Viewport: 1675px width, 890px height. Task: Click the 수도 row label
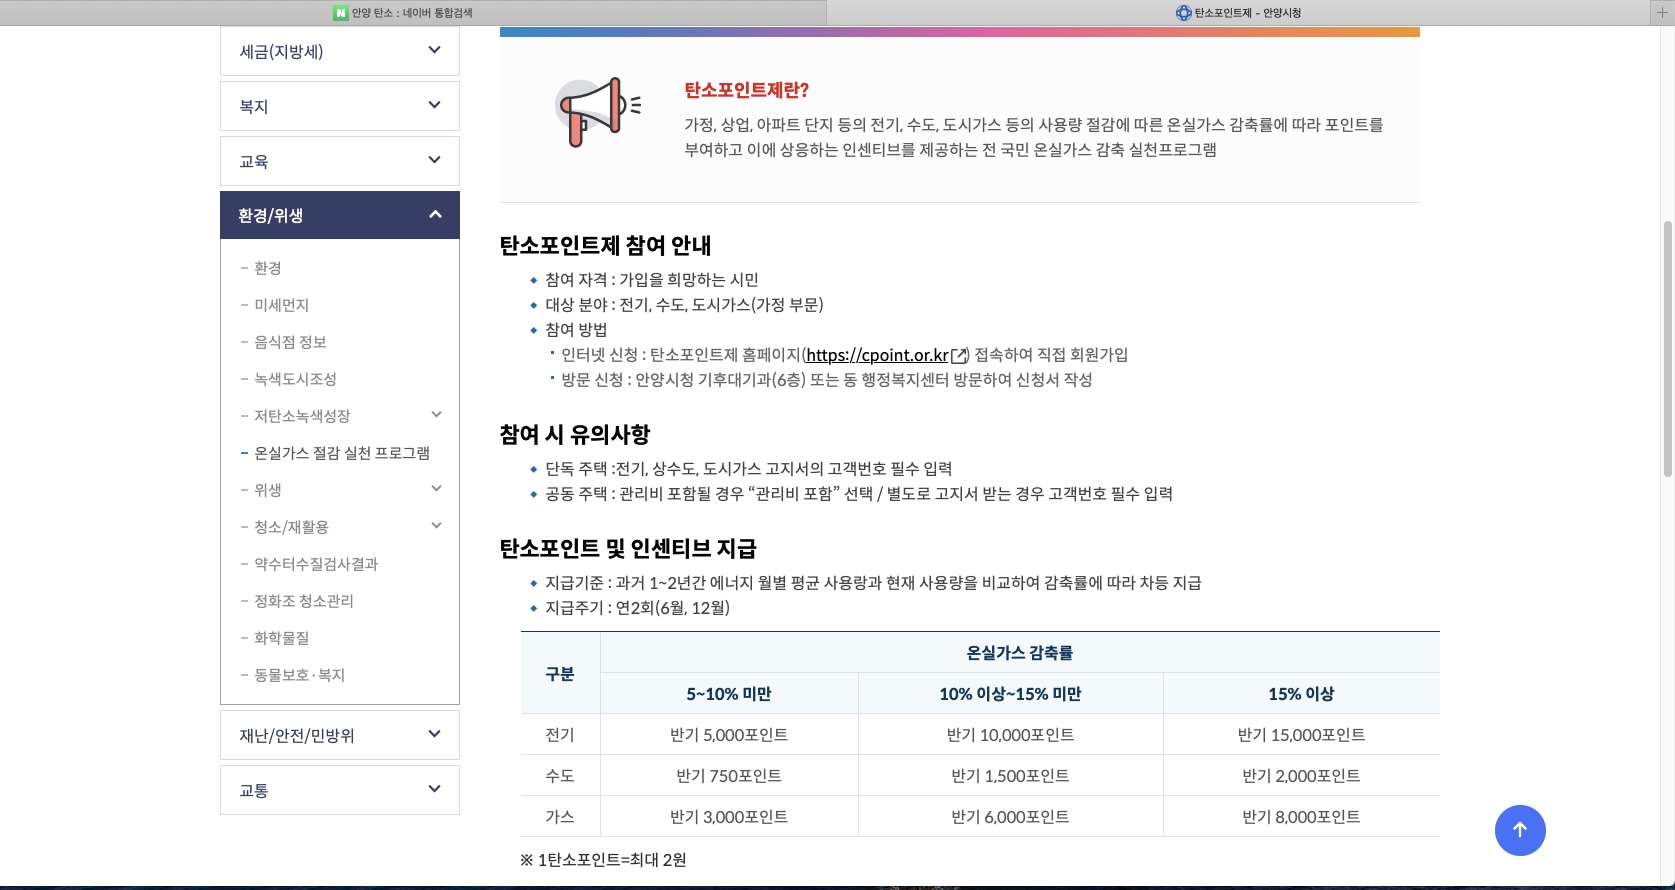[x=560, y=775]
